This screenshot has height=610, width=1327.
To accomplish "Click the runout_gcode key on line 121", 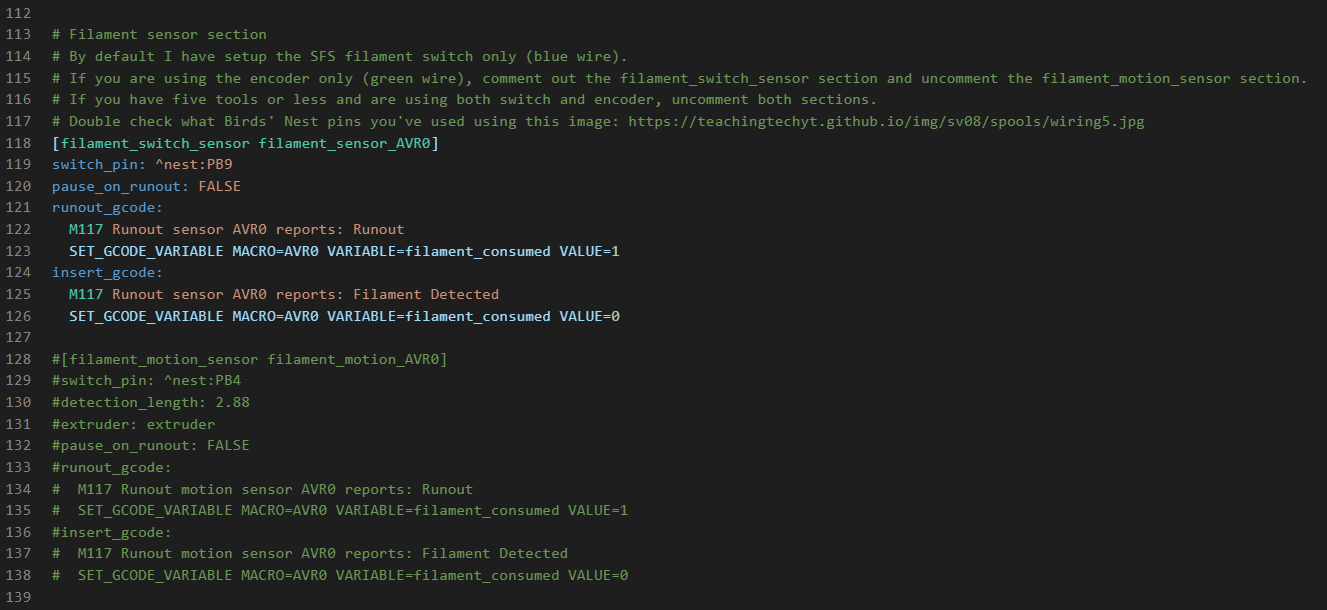I will tap(106, 208).
